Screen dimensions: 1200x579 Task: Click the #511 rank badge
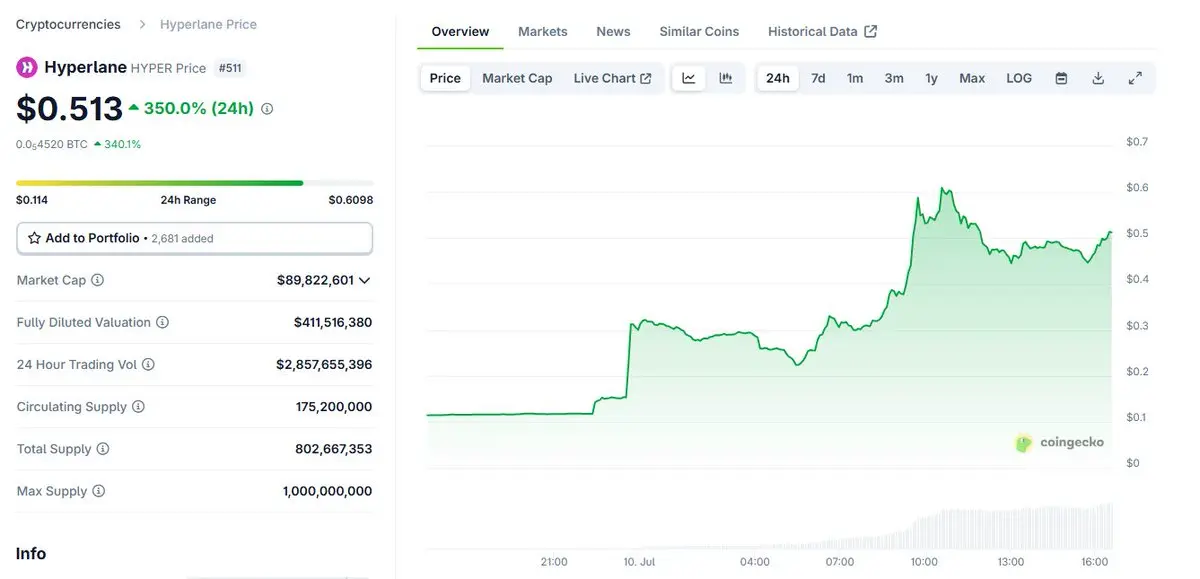pyautogui.click(x=231, y=68)
